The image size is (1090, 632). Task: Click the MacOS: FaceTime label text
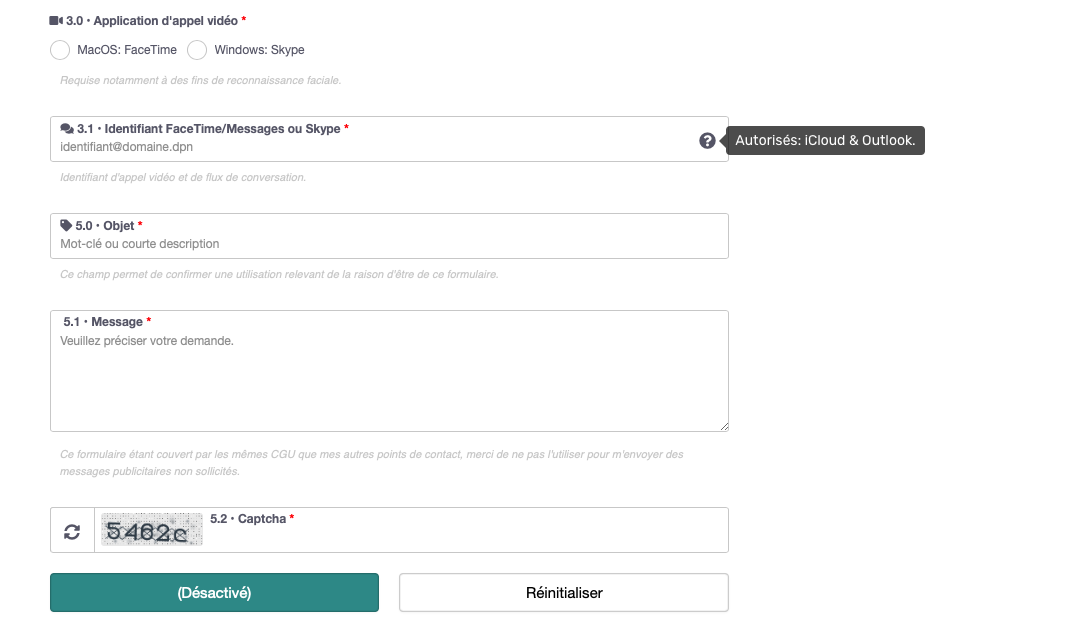pos(127,50)
